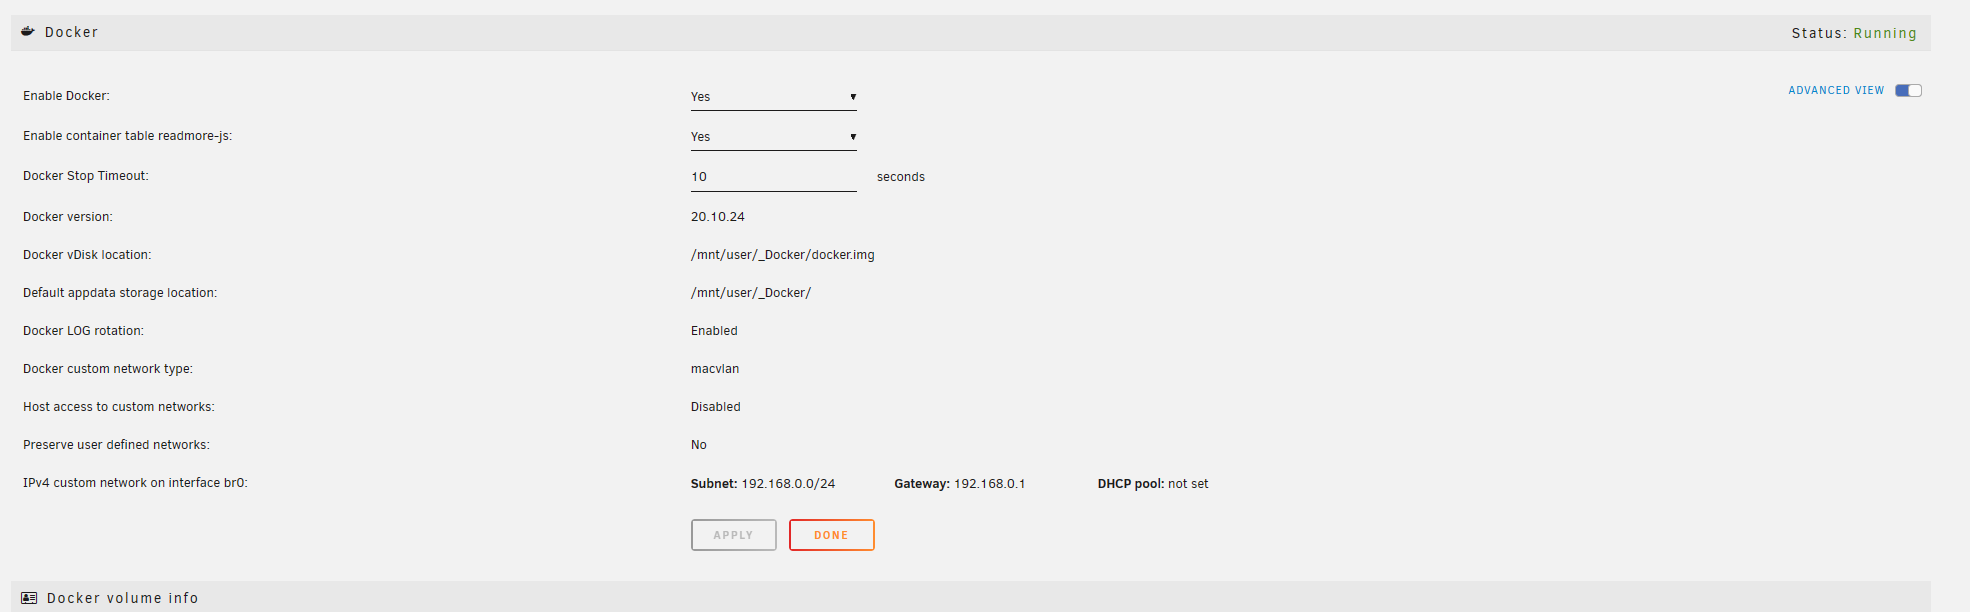Click the seconds unit label

click(901, 177)
